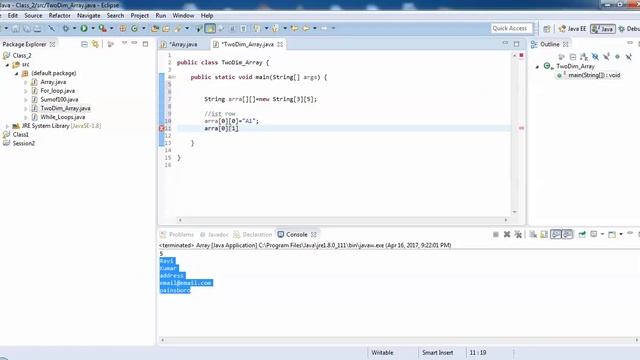Toggle Show Console on Standard Out change

coord(556,234)
